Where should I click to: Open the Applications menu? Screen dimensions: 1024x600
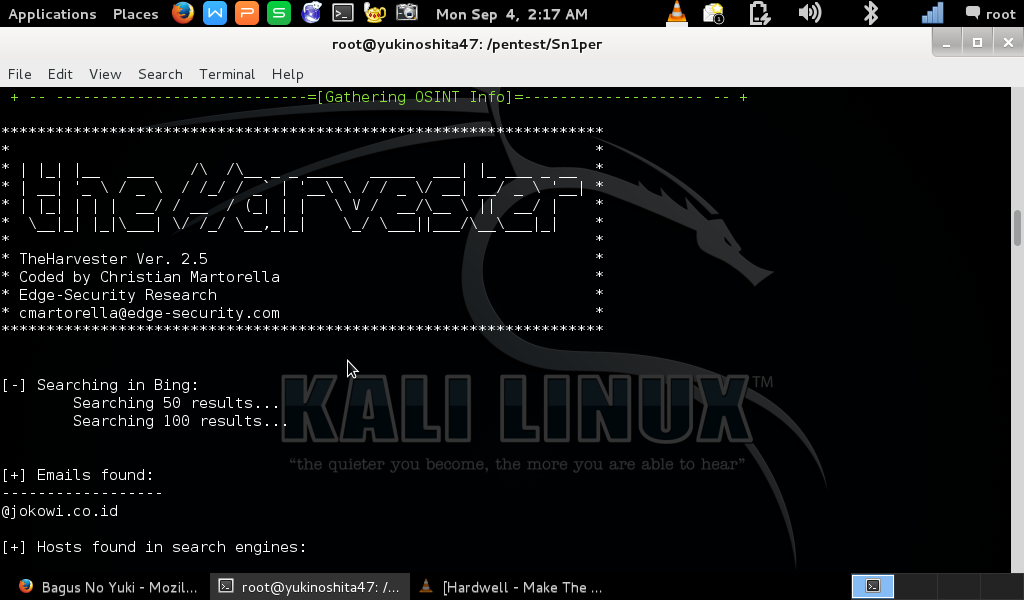point(52,14)
